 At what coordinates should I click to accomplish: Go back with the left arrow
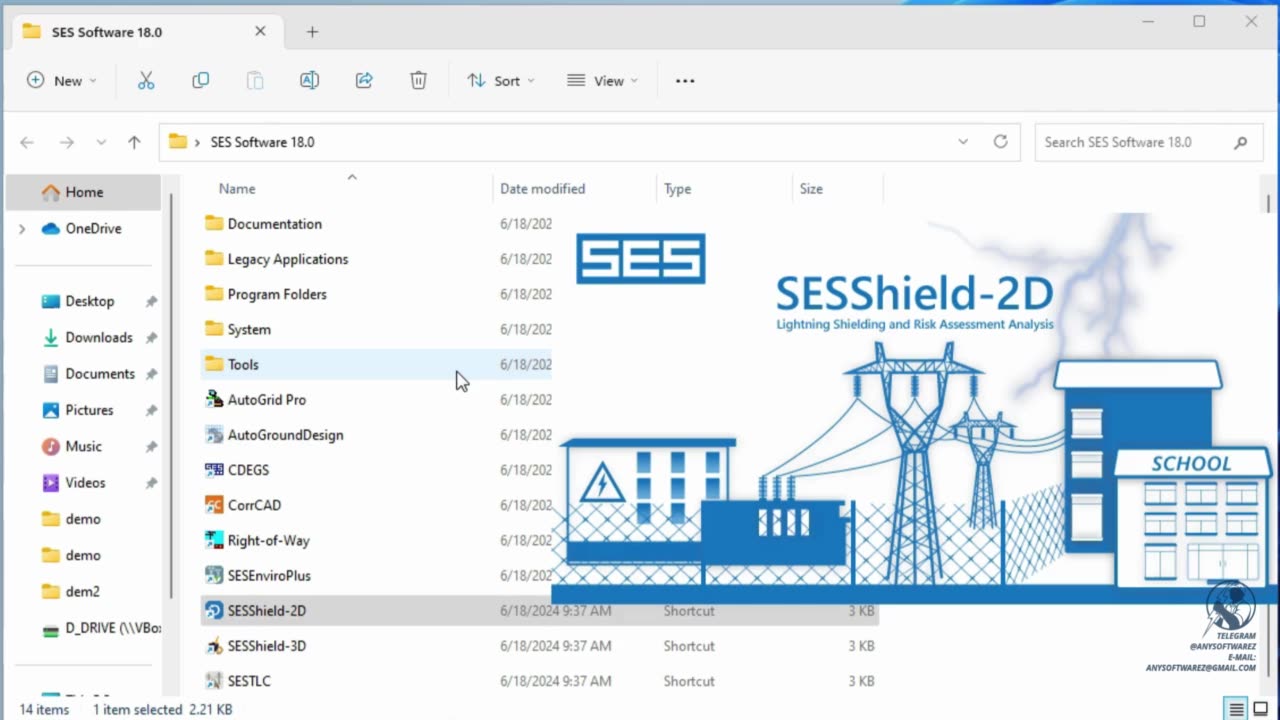coord(27,142)
